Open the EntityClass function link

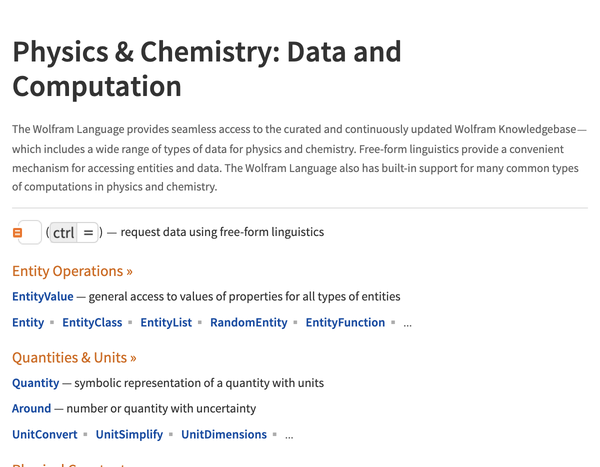92,323
